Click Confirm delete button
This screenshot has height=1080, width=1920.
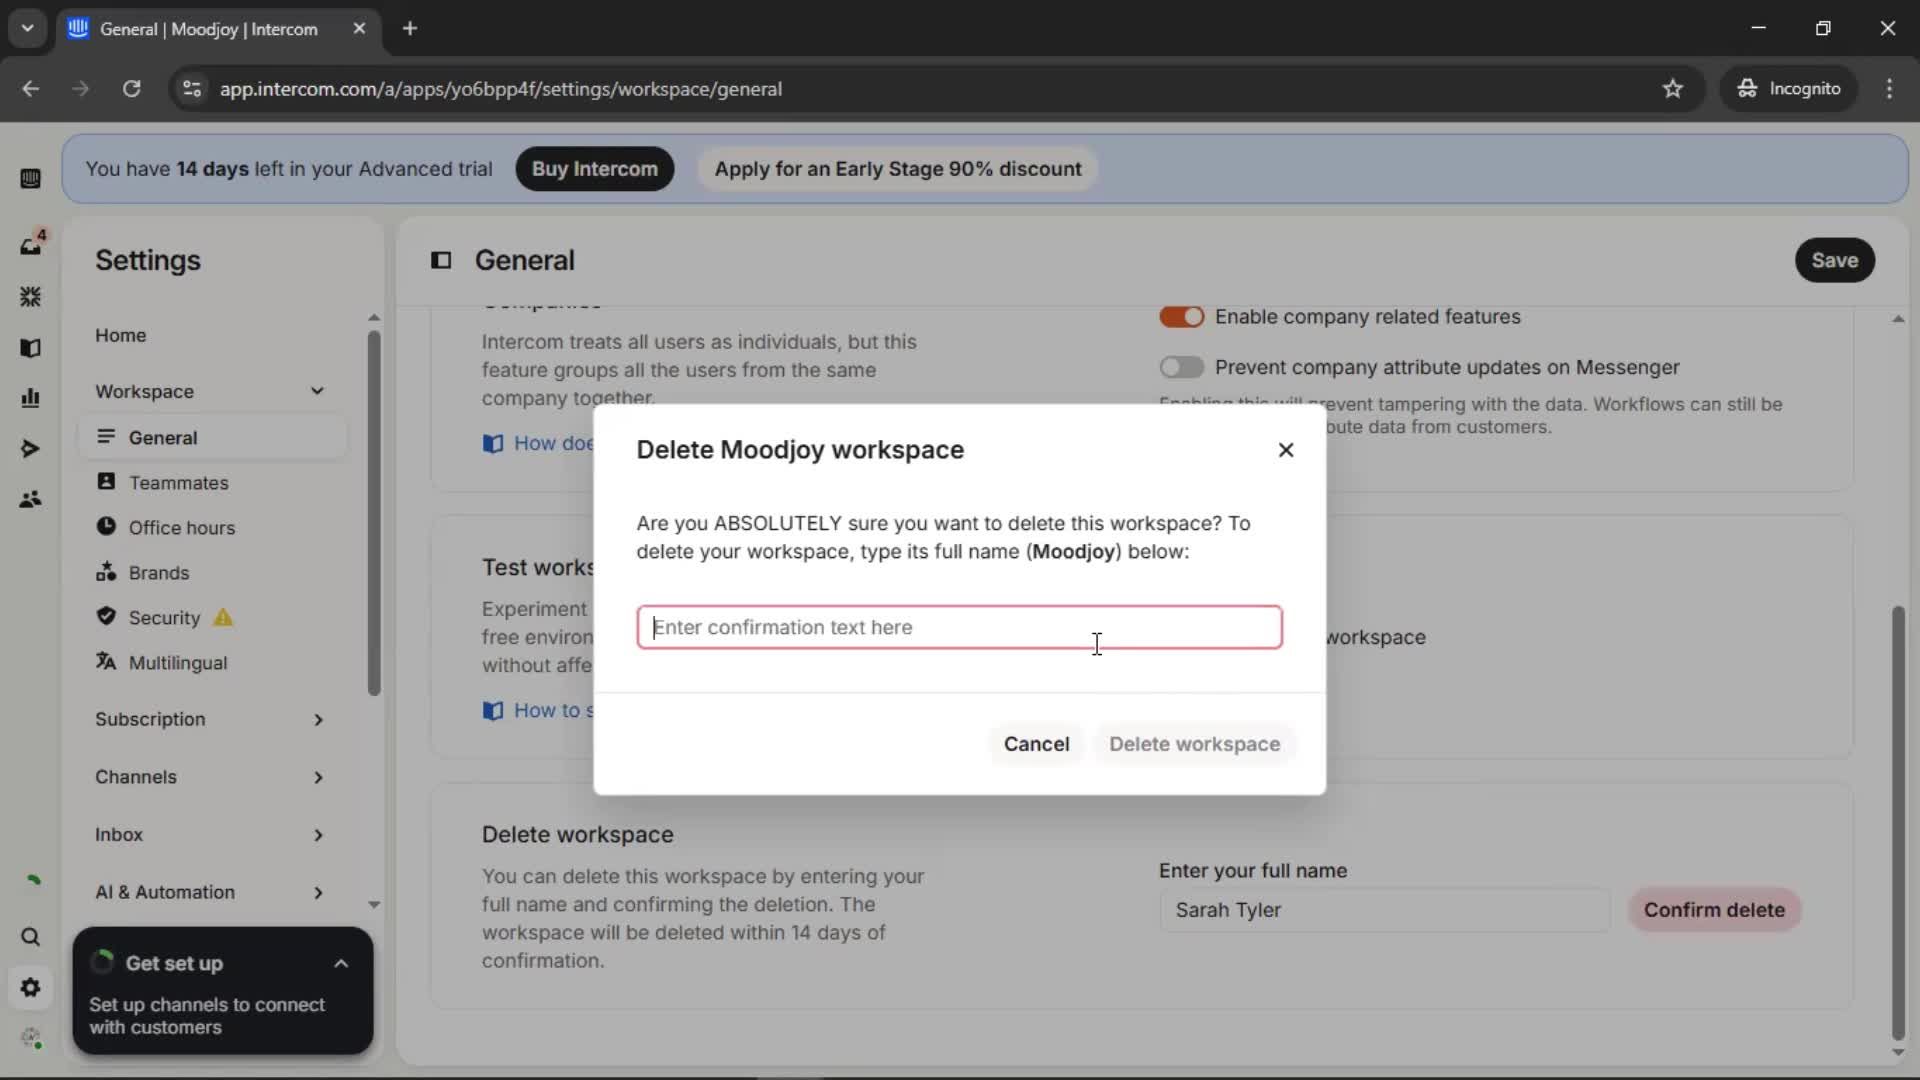pos(1714,910)
